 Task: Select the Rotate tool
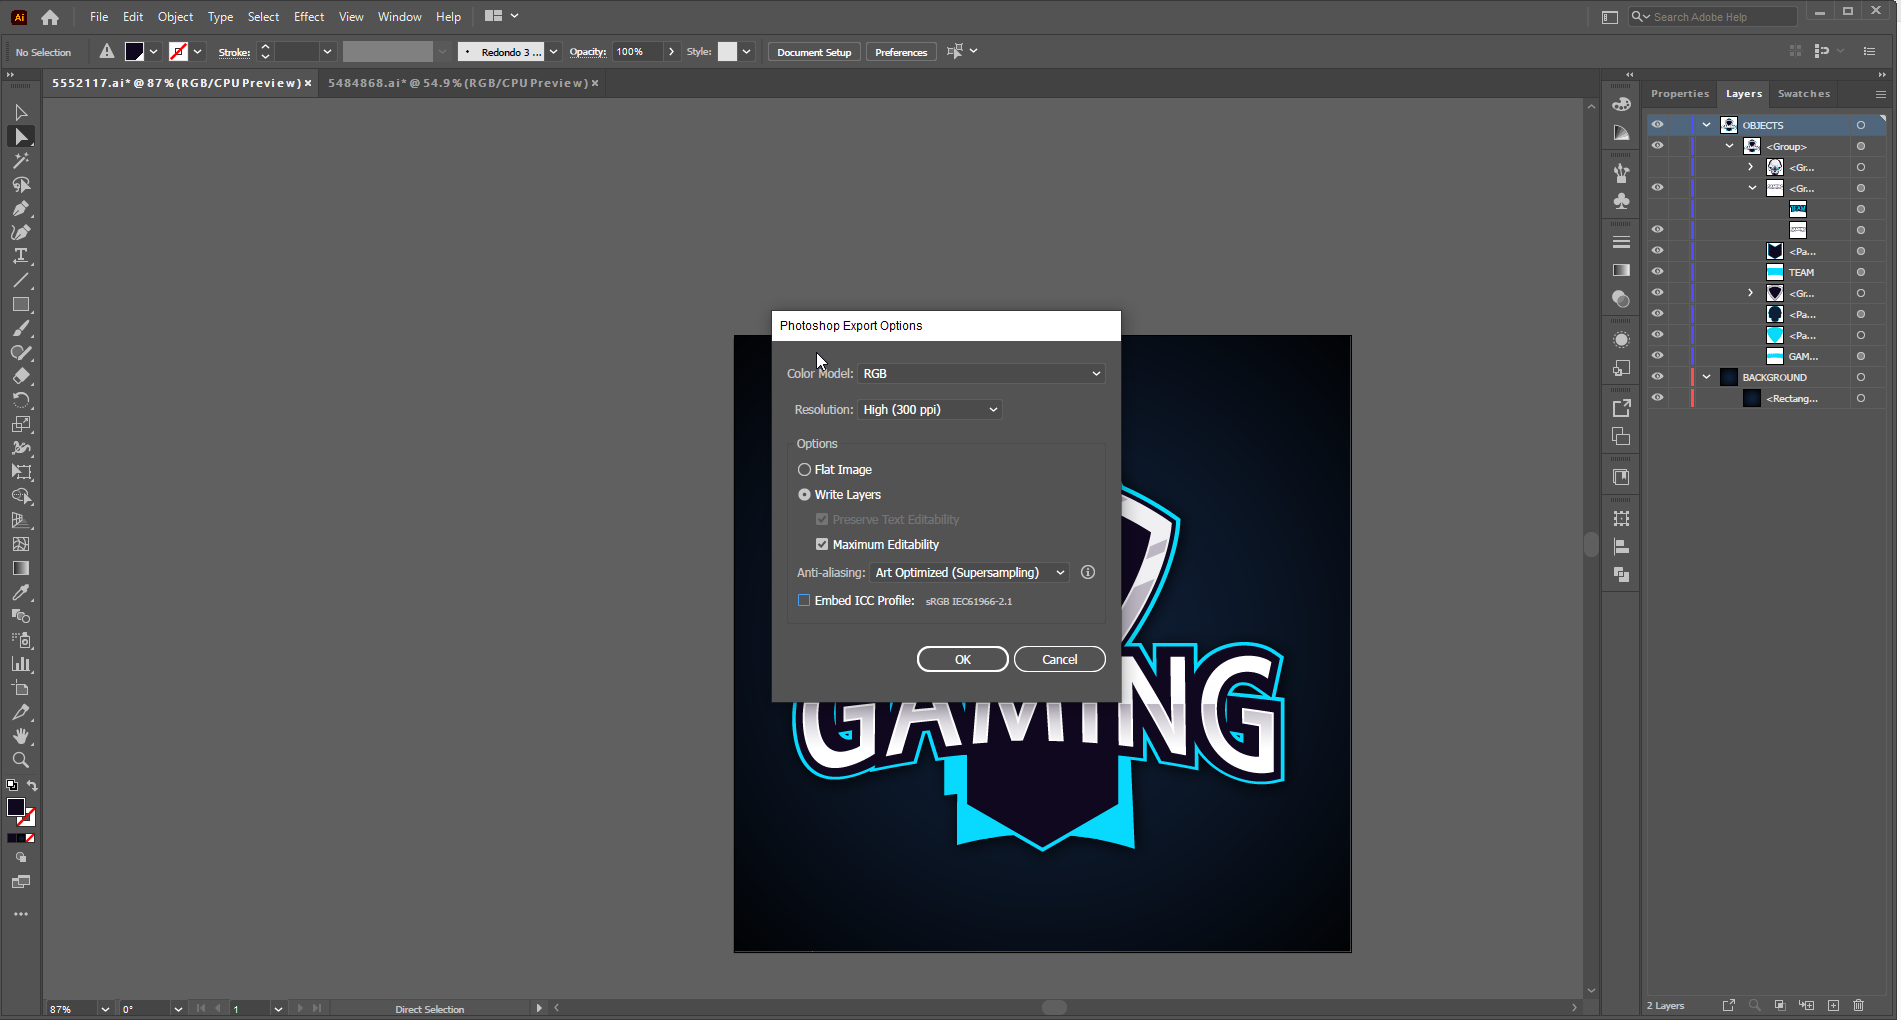(x=21, y=401)
